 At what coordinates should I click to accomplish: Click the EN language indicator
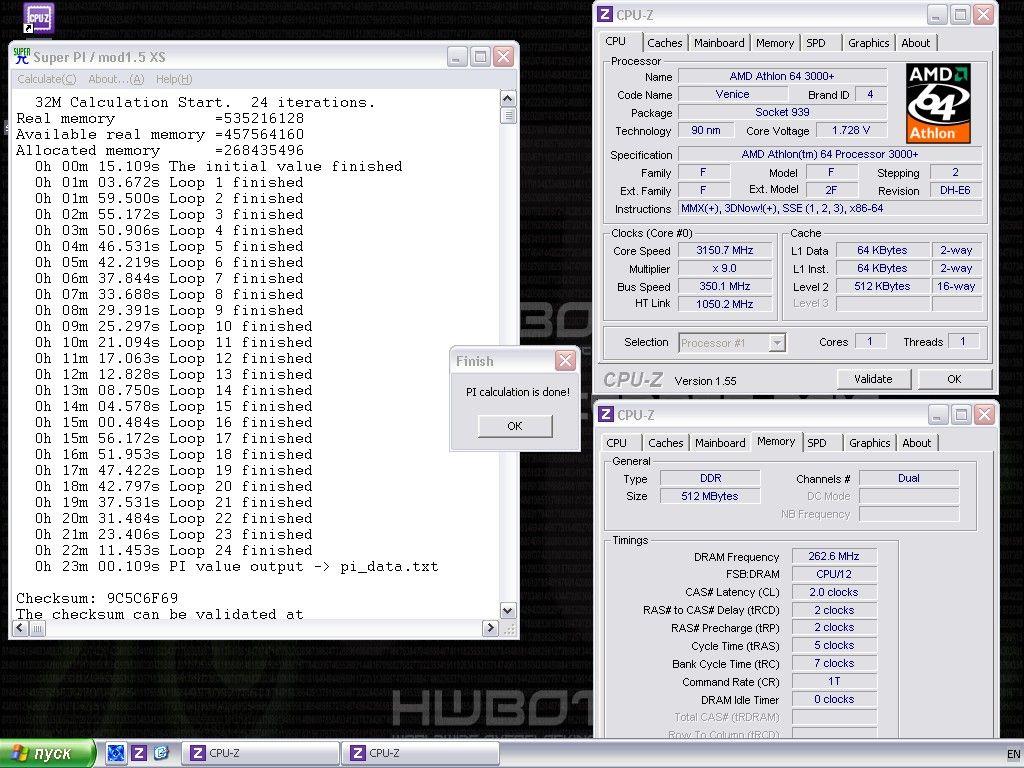1013,754
